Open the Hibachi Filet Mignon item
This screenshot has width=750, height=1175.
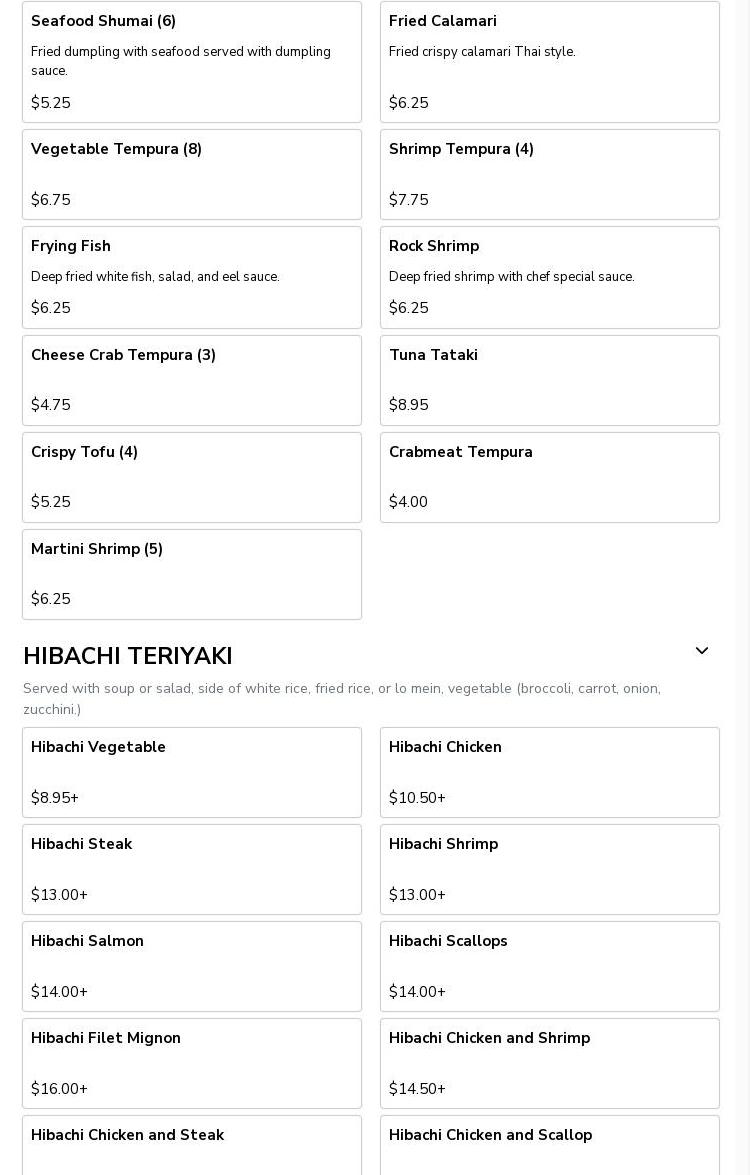192,1063
